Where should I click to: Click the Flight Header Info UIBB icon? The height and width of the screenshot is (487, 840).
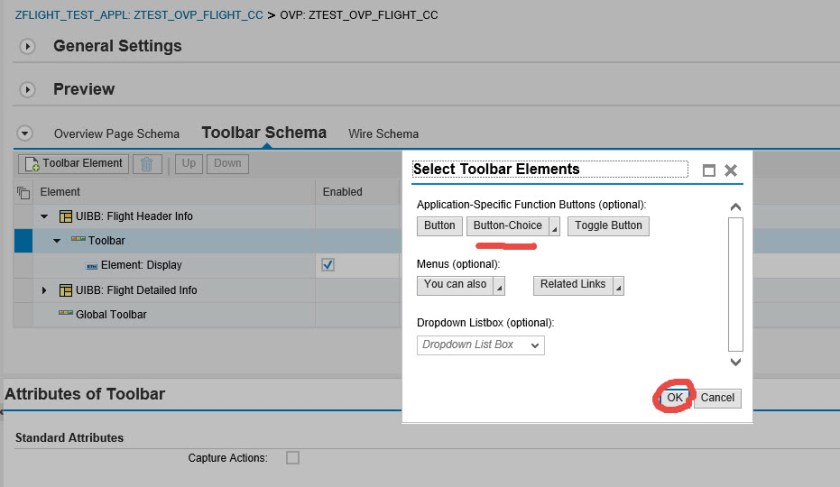click(65, 216)
